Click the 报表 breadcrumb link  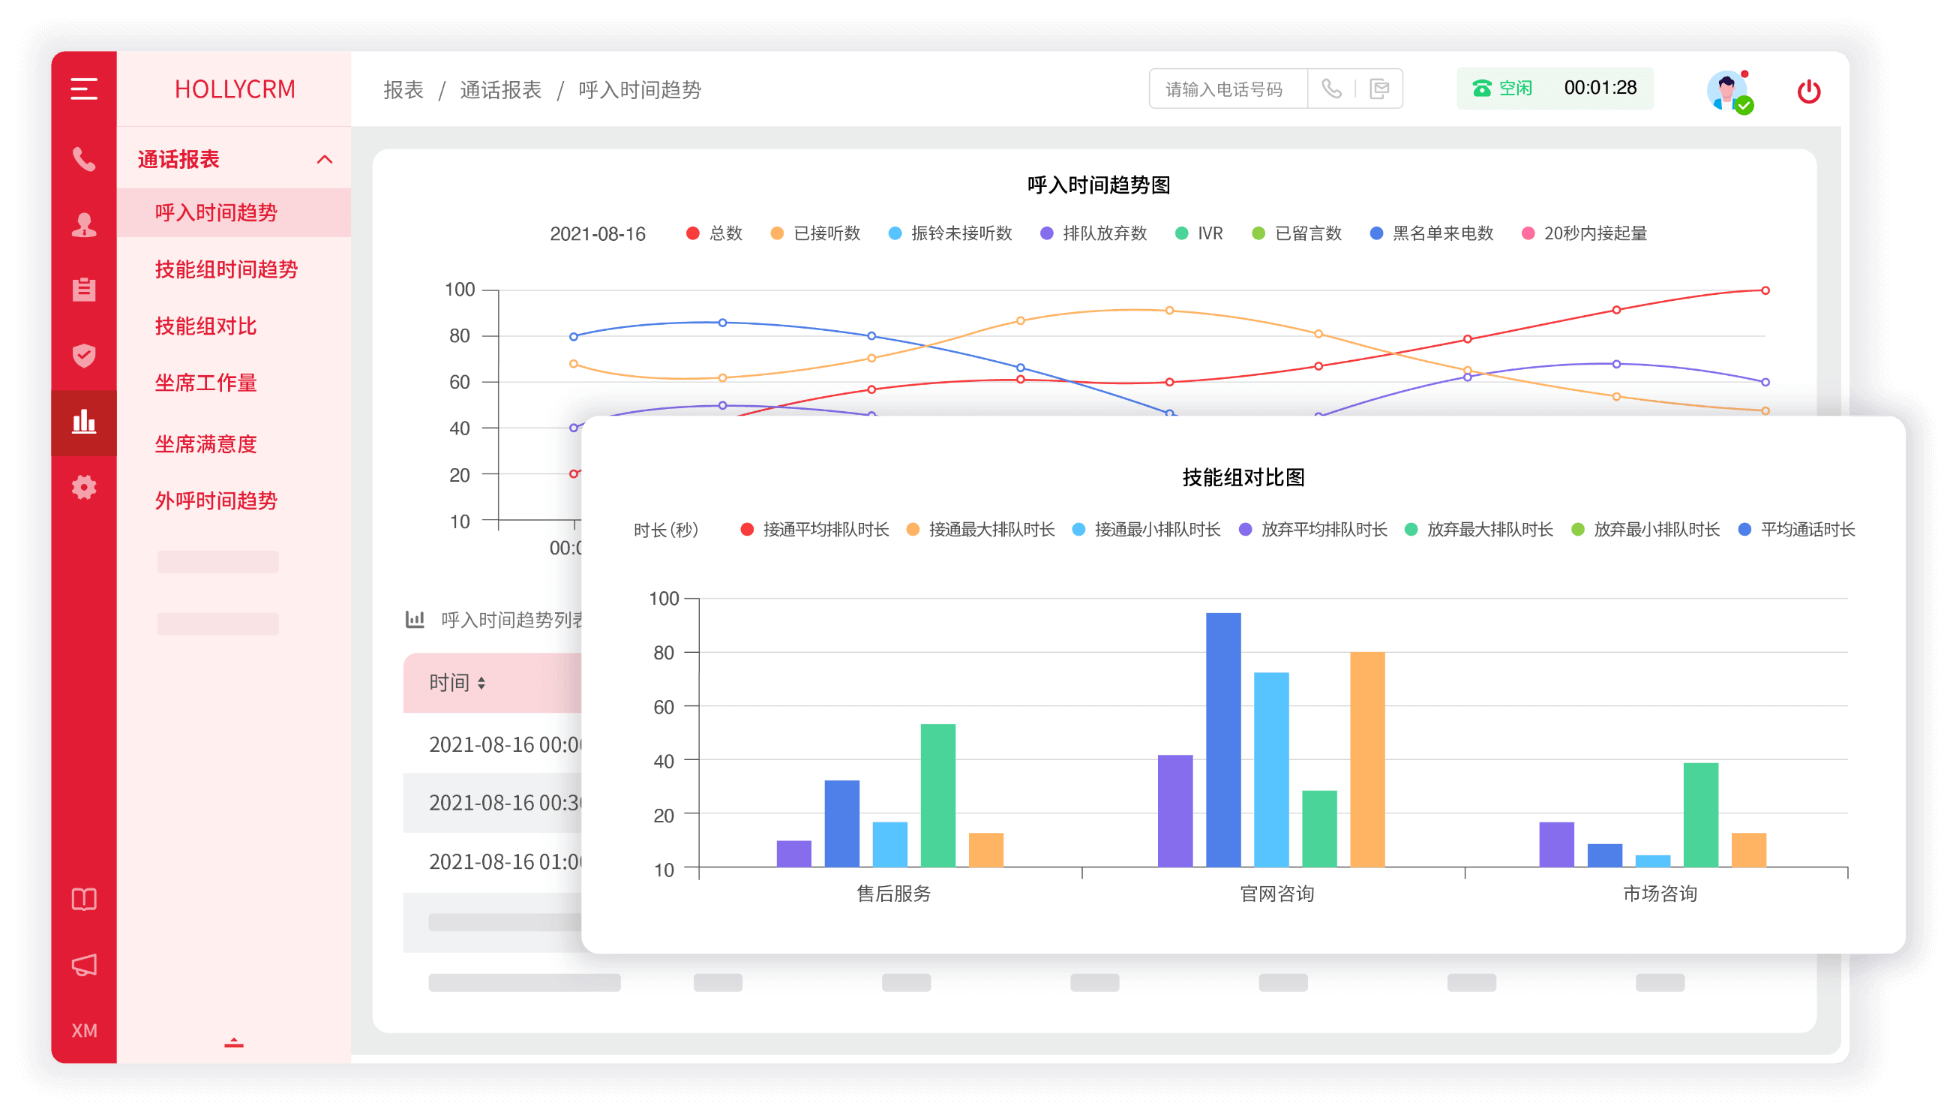pyautogui.click(x=403, y=90)
